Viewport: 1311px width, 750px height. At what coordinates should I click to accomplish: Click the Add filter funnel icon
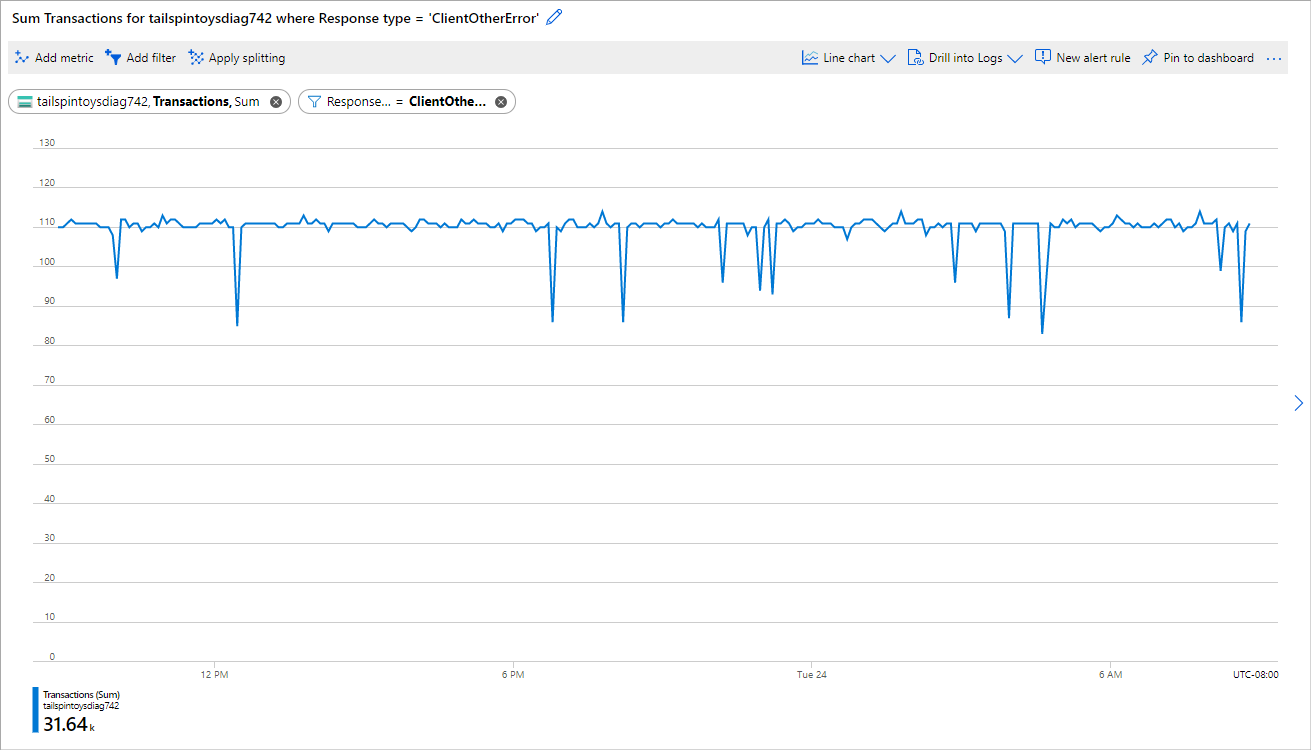(x=113, y=58)
